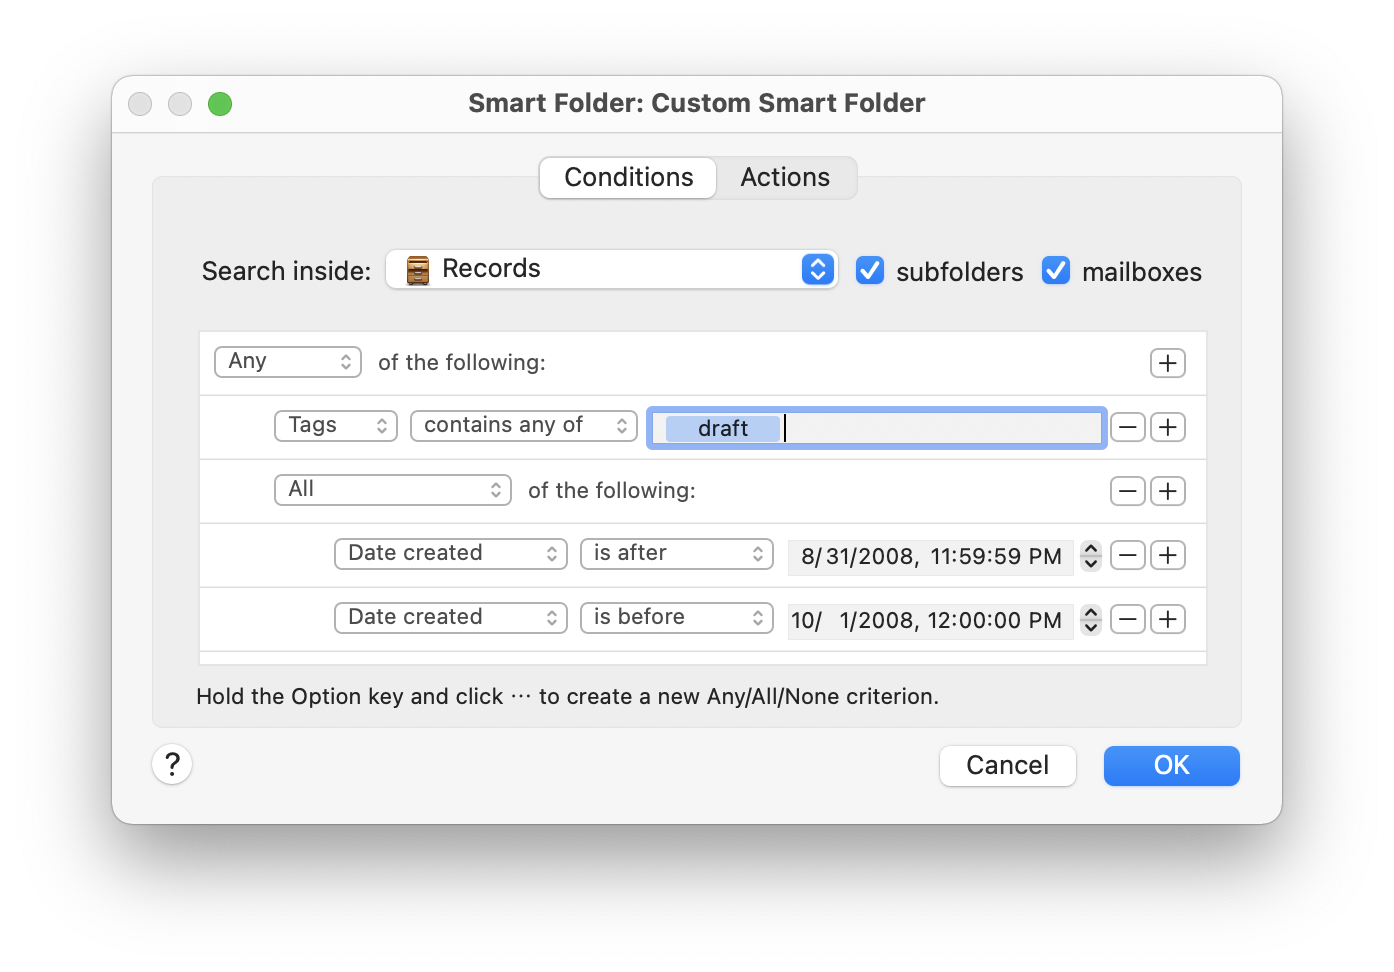Remove the Tags criterion with minus button
The width and height of the screenshot is (1394, 972).
[x=1128, y=427]
